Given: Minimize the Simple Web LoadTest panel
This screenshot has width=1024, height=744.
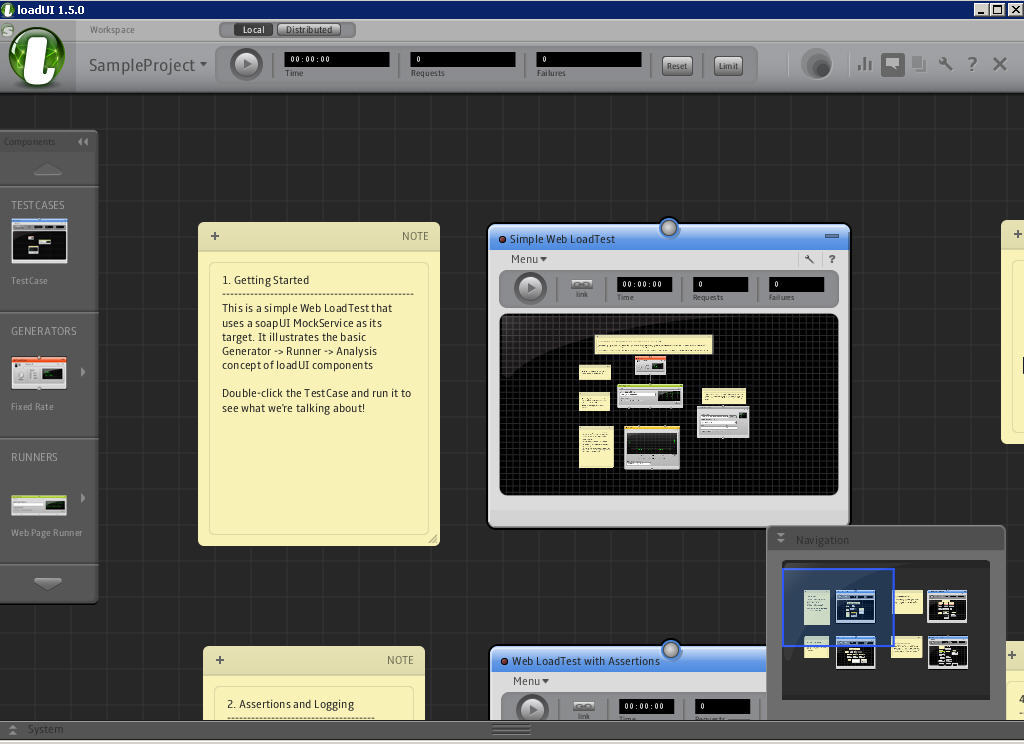Looking at the screenshot, I should tap(832, 236).
